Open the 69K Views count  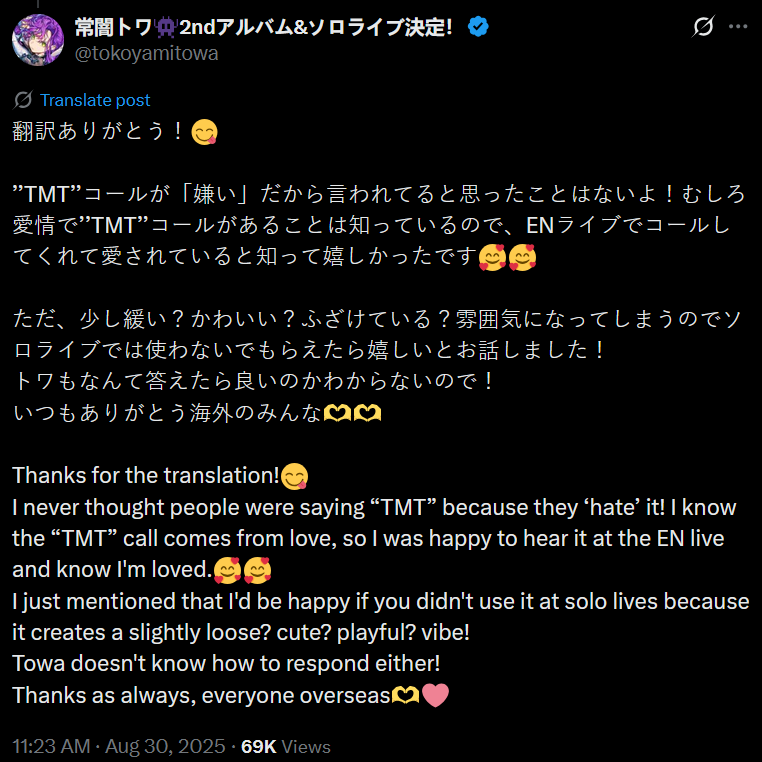(x=286, y=746)
